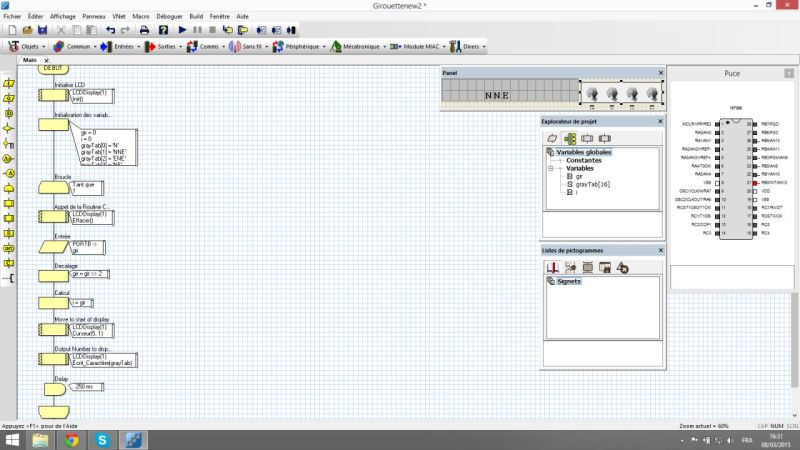
Task: Open the Build menu
Action: point(196,16)
